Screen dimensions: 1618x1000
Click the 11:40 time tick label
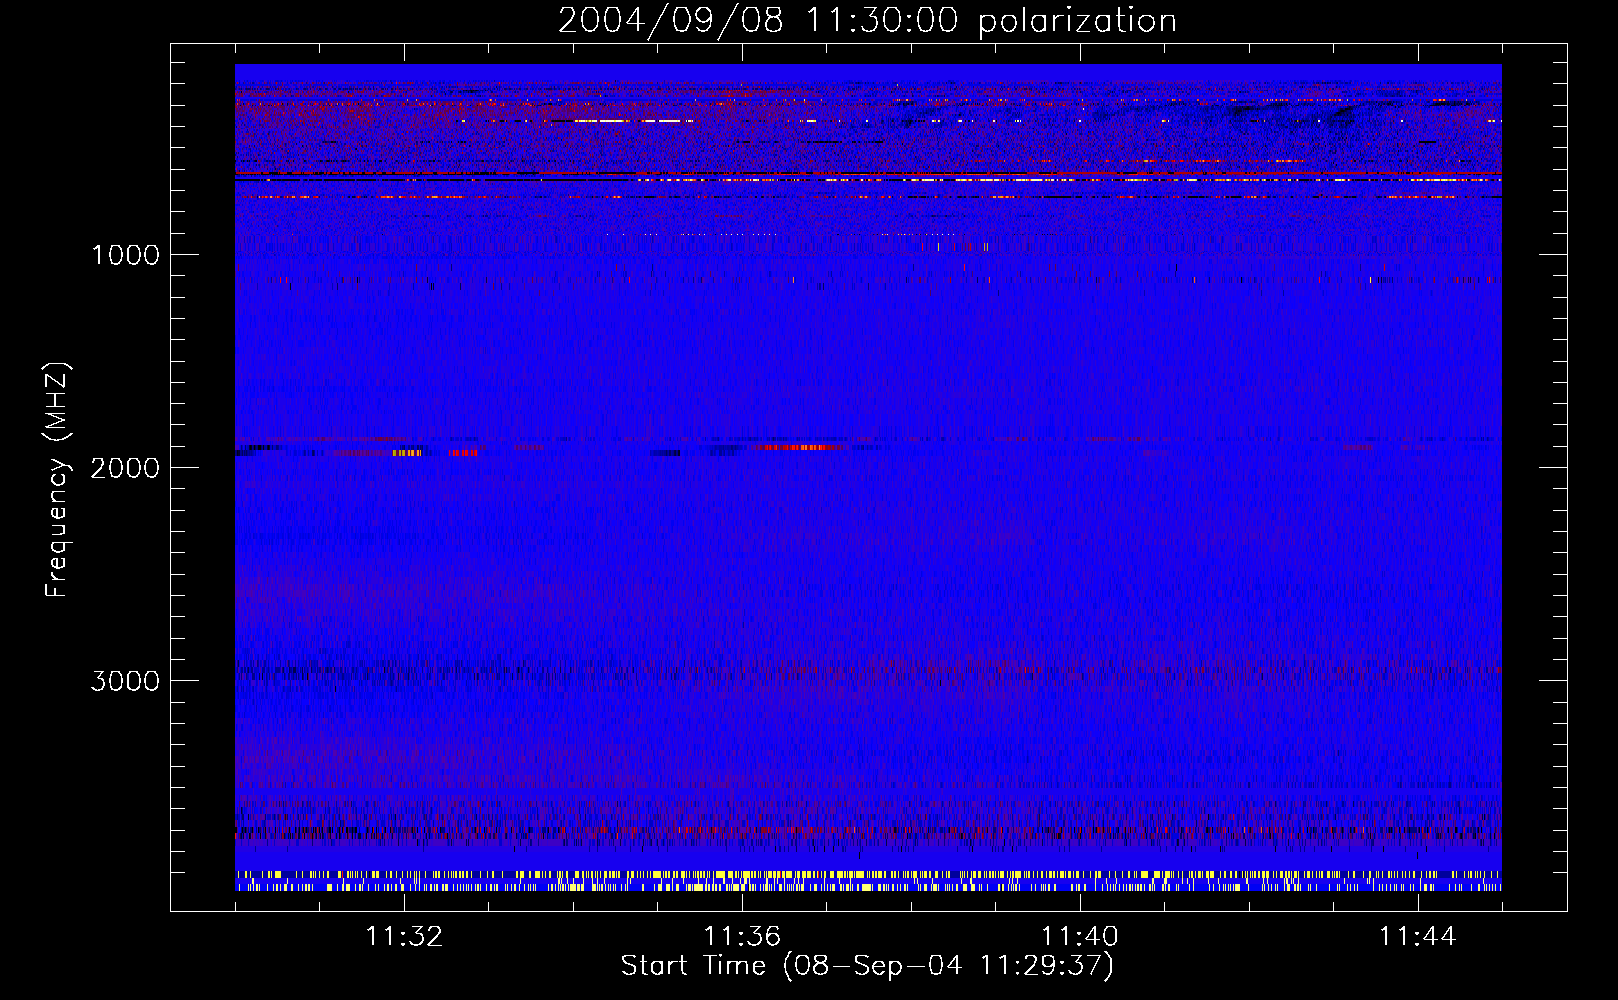tap(1080, 937)
